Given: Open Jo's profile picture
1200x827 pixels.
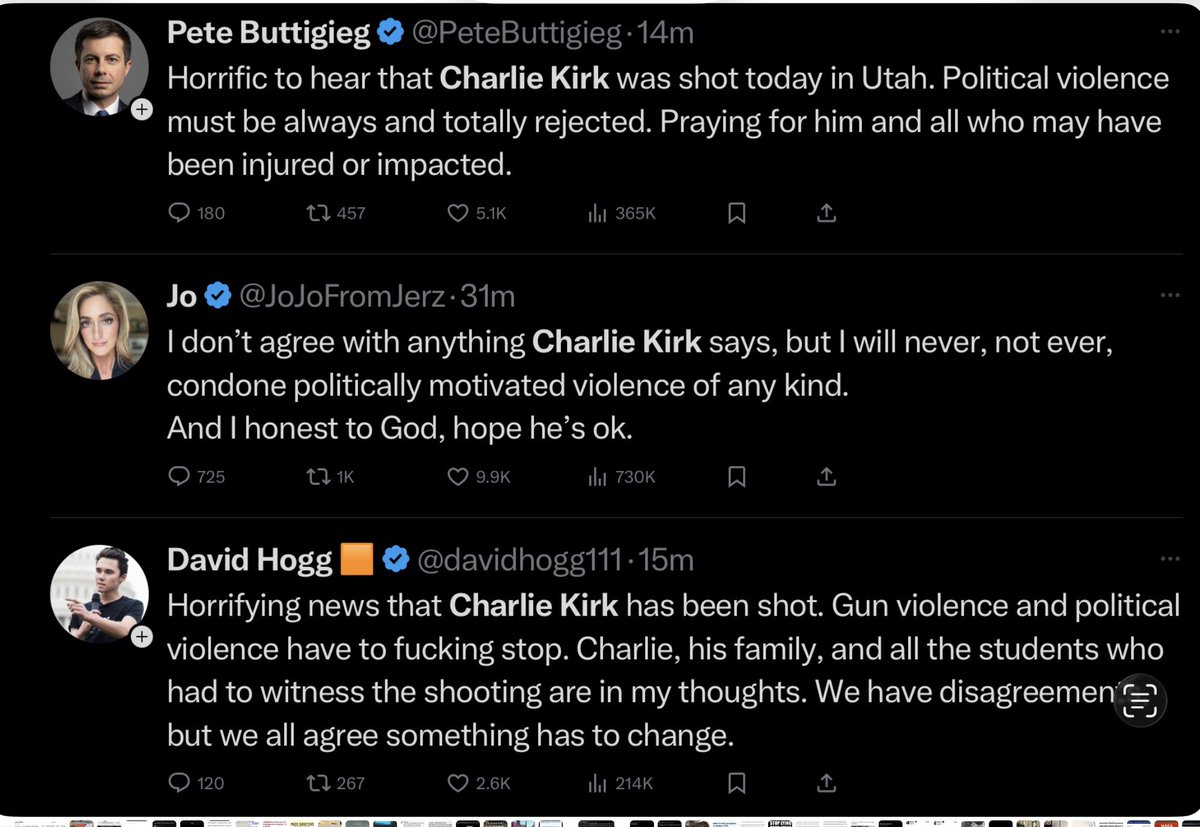Looking at the screenshot, I should tap(99, 330).
